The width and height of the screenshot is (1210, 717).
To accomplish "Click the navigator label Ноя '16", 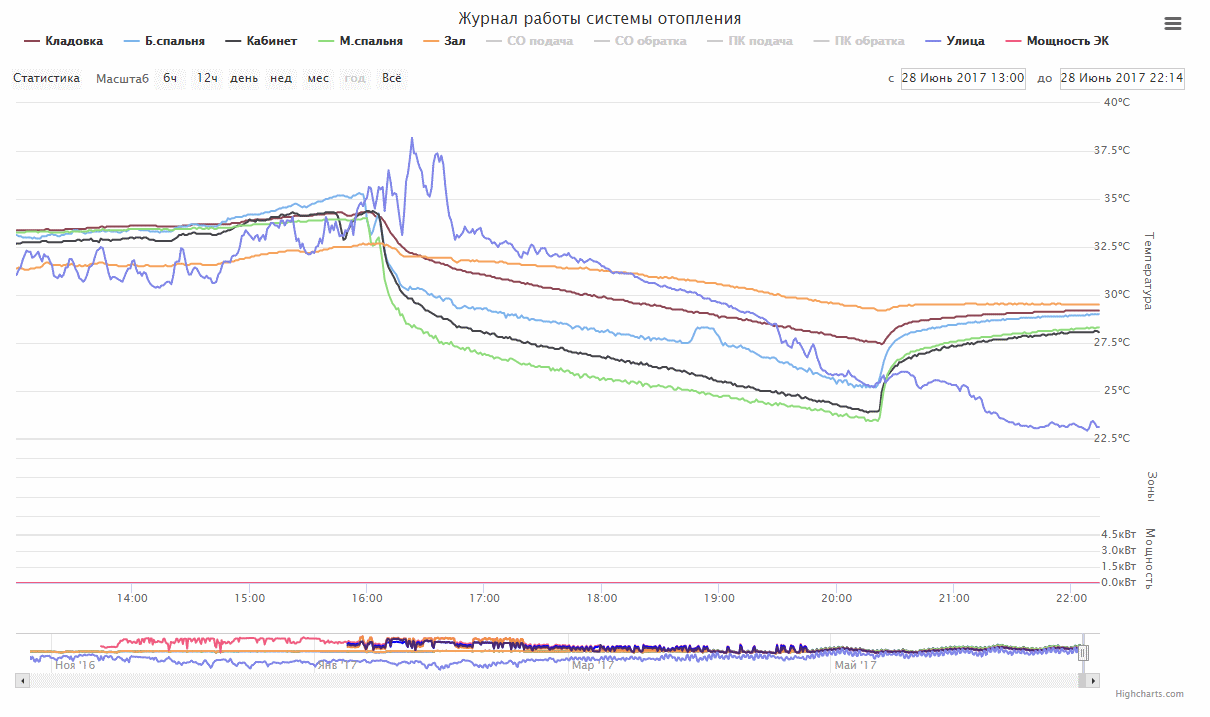I will [x=76, y=664].
